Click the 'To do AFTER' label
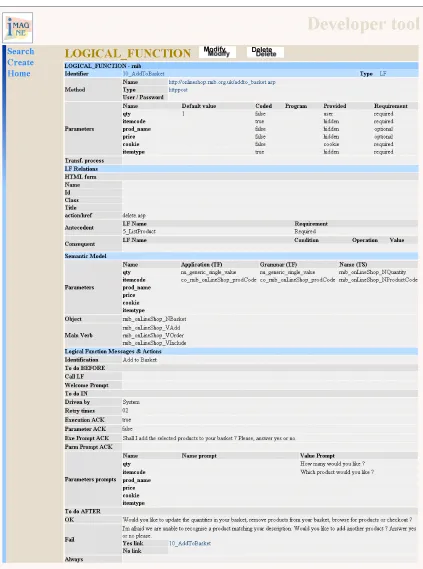Screen dimensions: 423x569 [82, 511]
